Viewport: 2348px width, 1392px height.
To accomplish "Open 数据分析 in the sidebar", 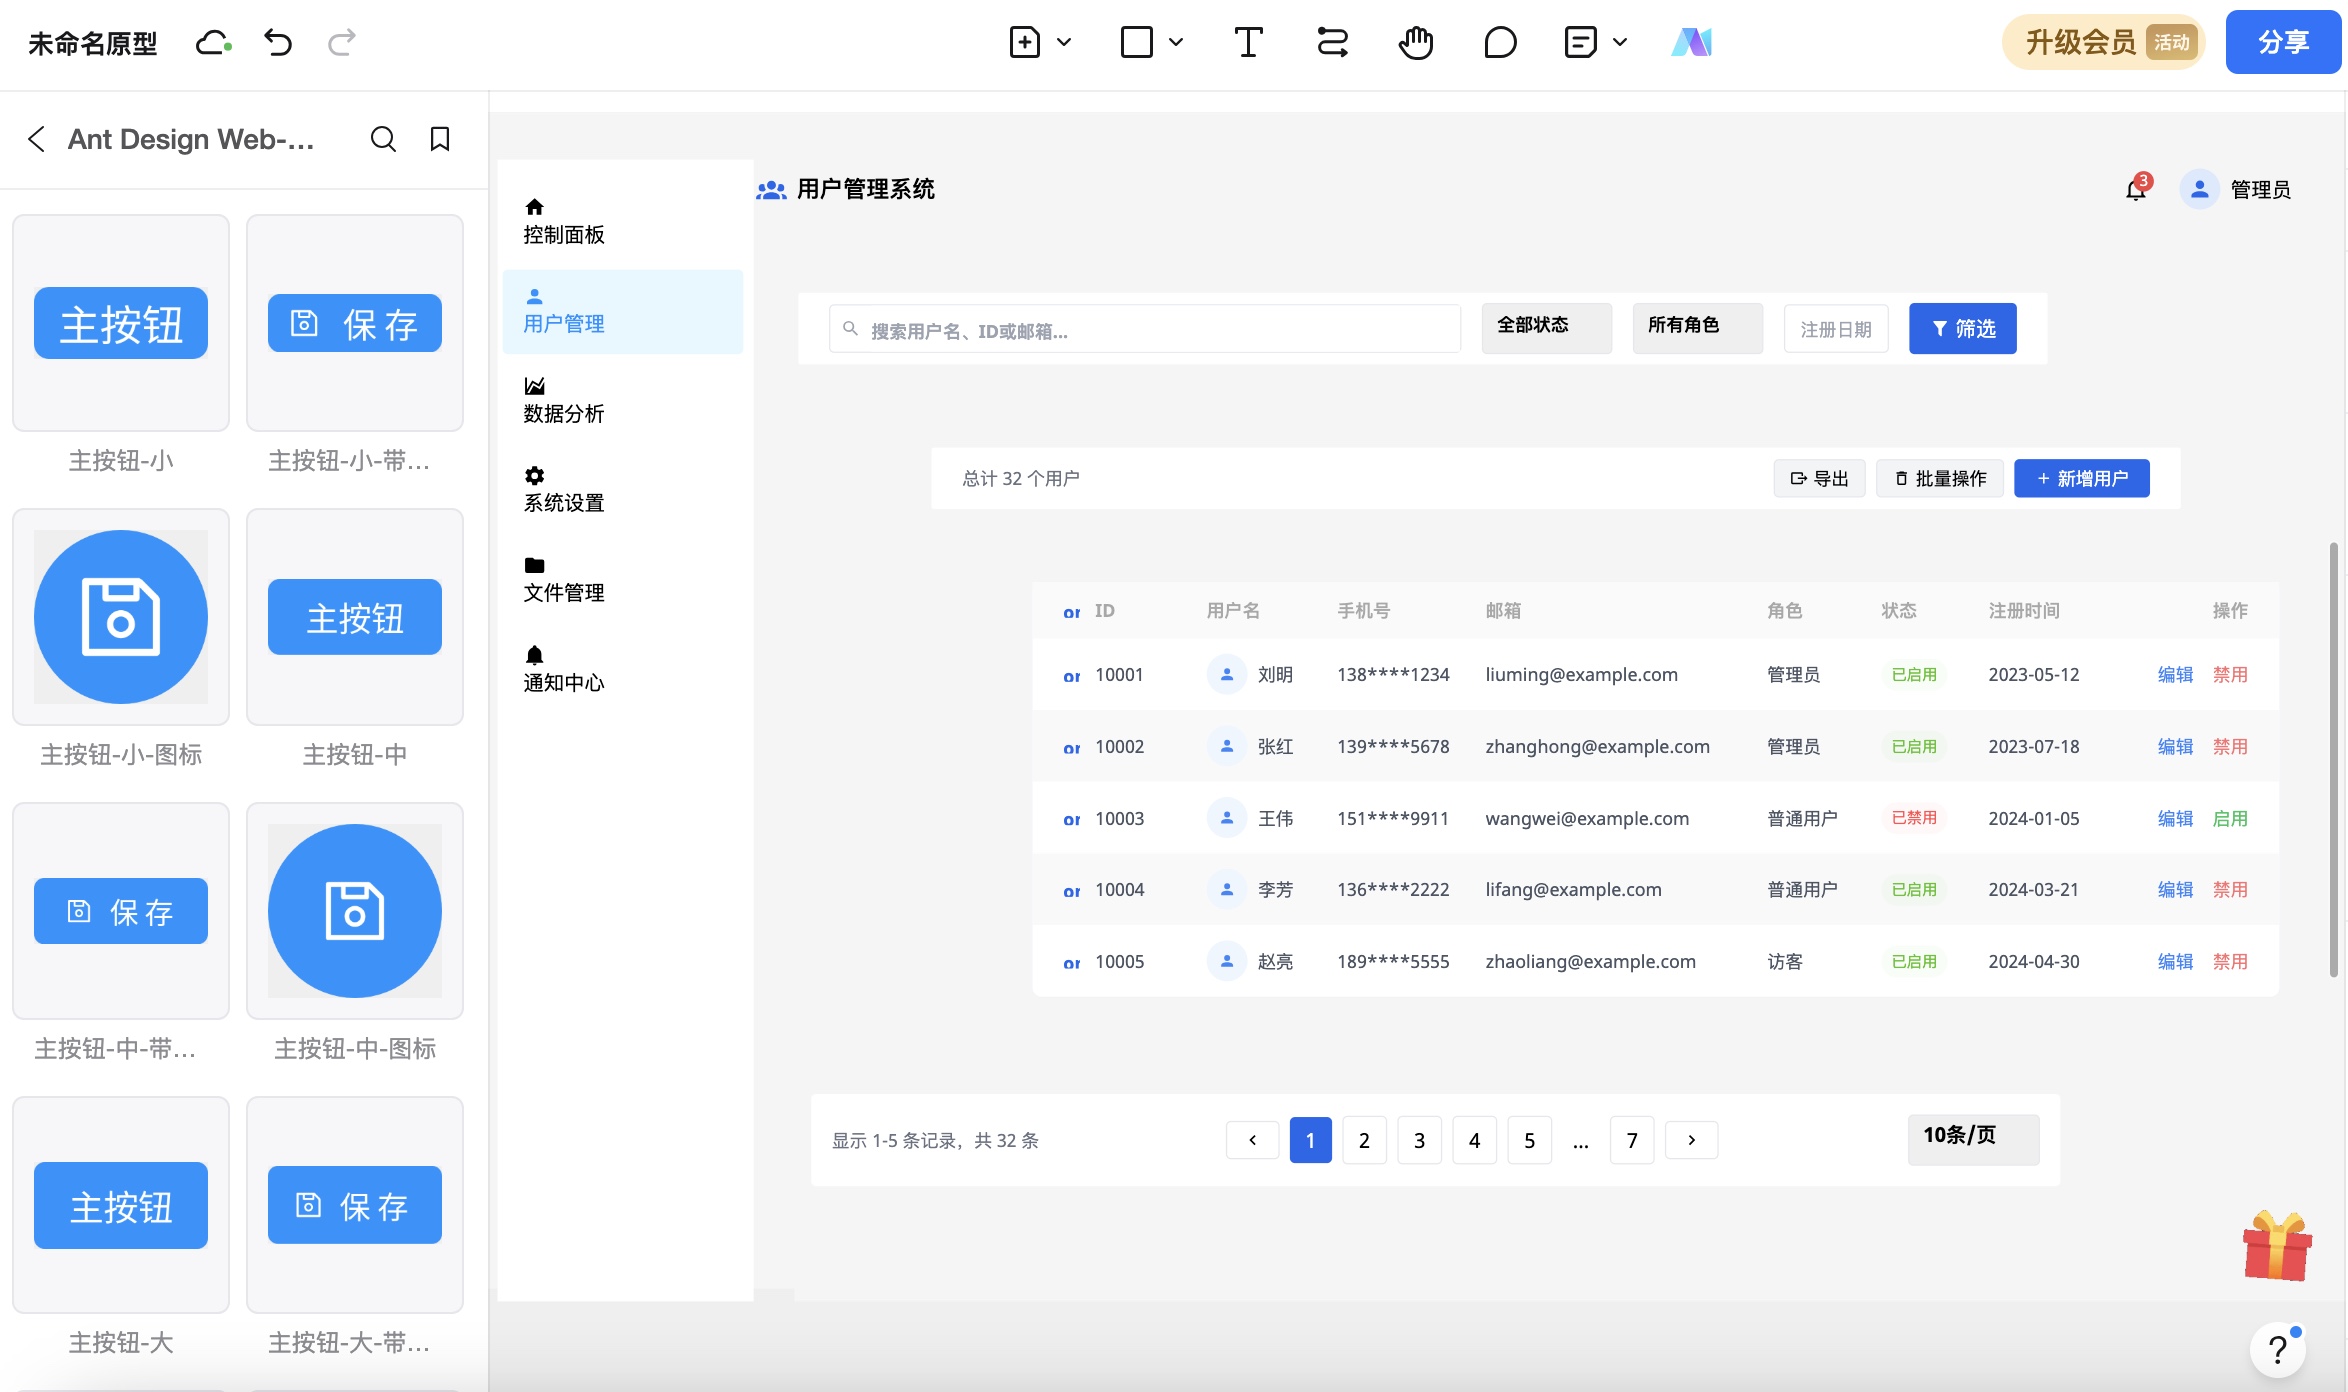I will point(623,401).
